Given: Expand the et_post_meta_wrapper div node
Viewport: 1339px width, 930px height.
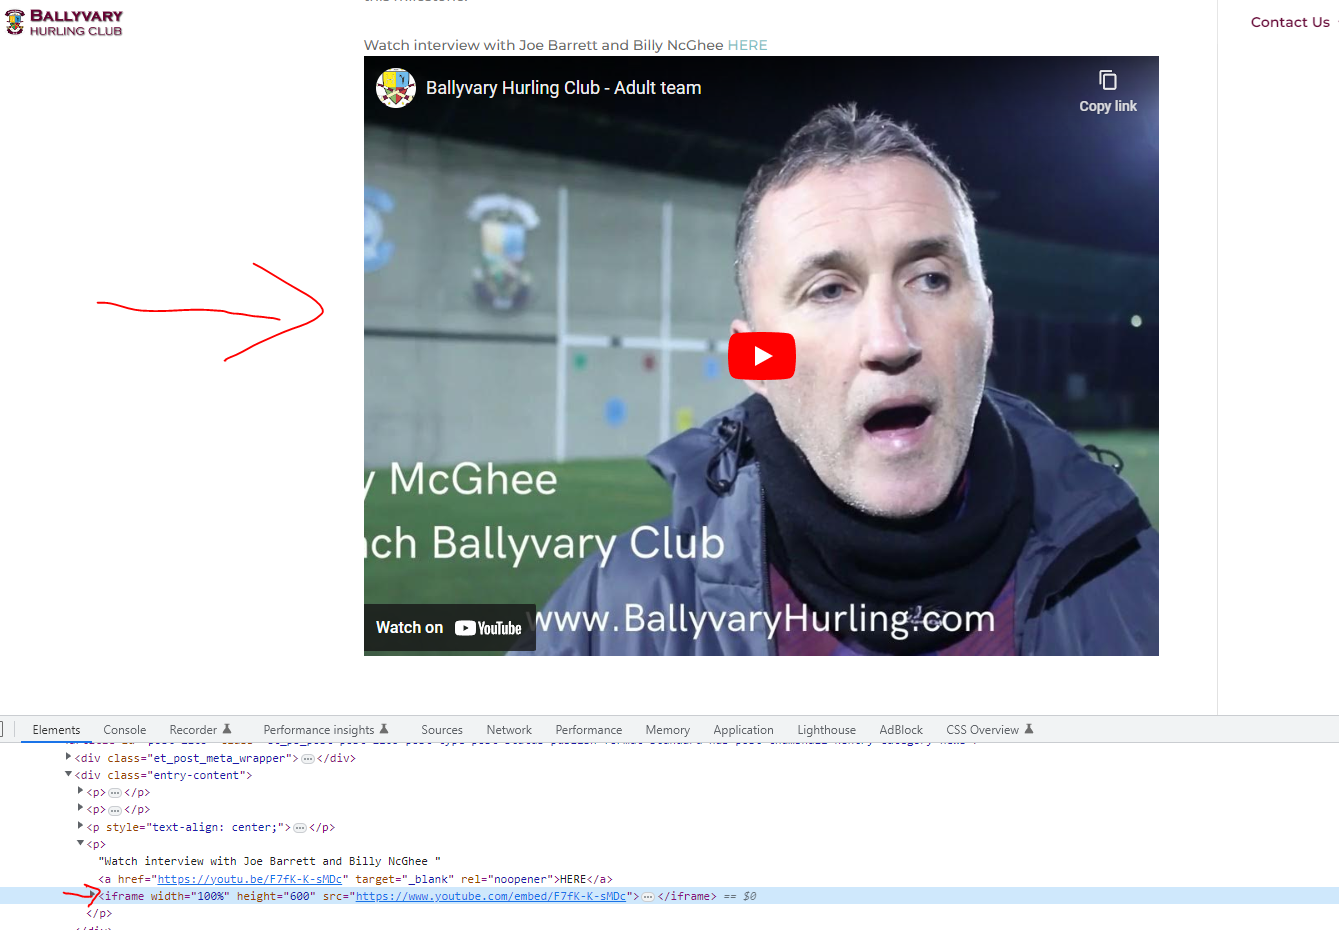Looking at the screenshot, I should (68, 757).
